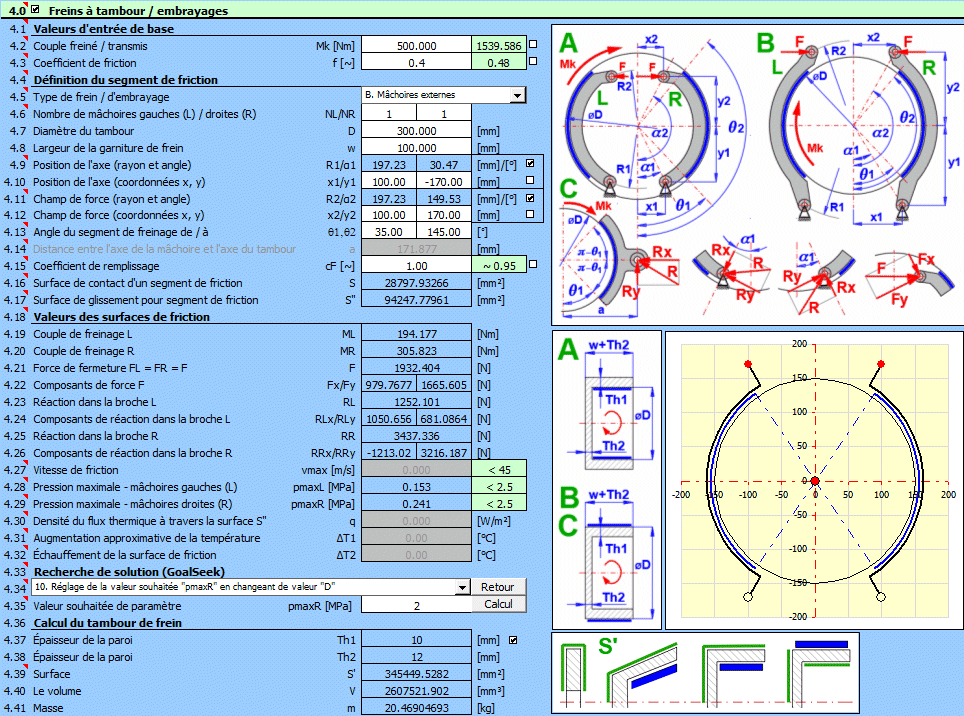This screenshot has width=964, height=716.
Task: Select the Réaction dans la broche R value 3437.336
Action: pos(417,436)
